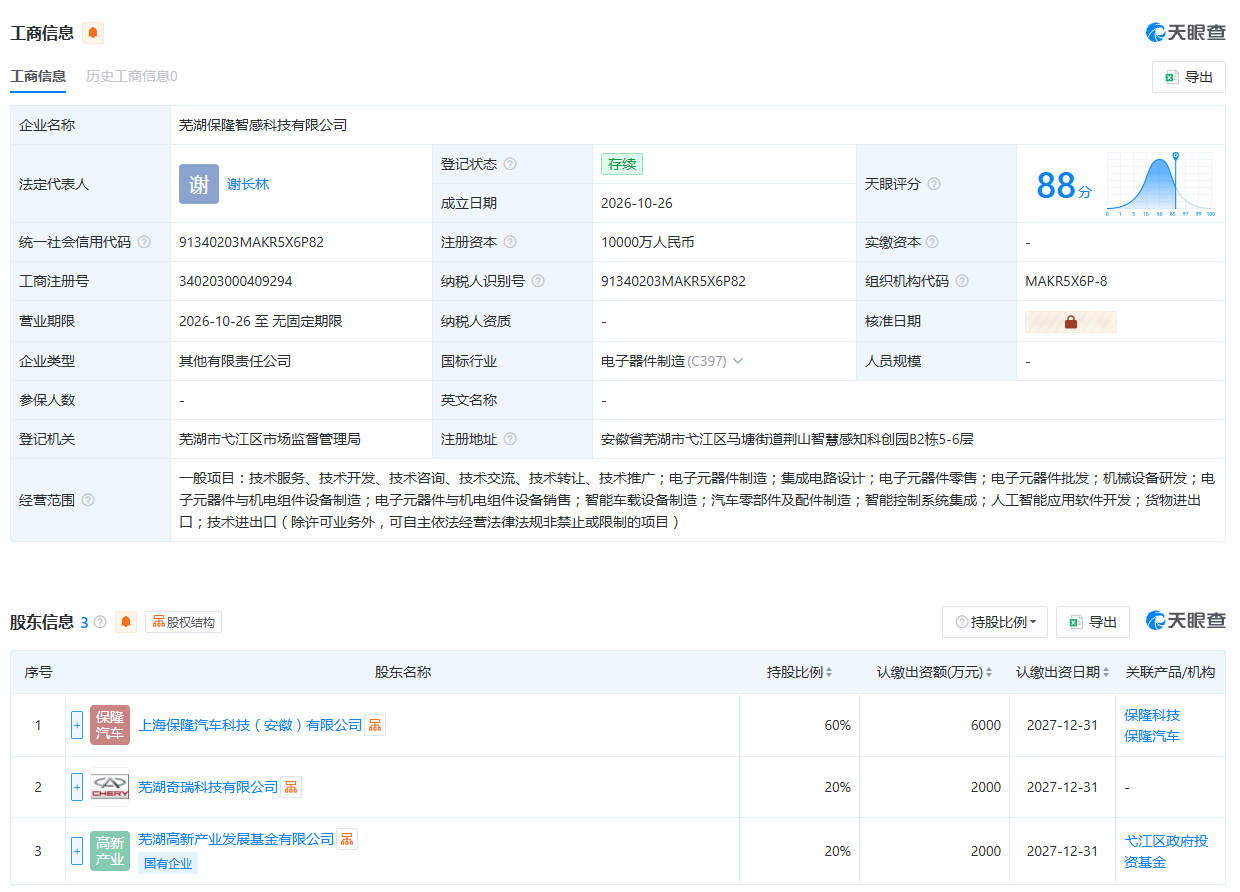Image resolution: width=1240 pixels, height=892 pixels.
Task: Click equity structure icon after 芜湖奇瑞科技
Action: point(291,787)
